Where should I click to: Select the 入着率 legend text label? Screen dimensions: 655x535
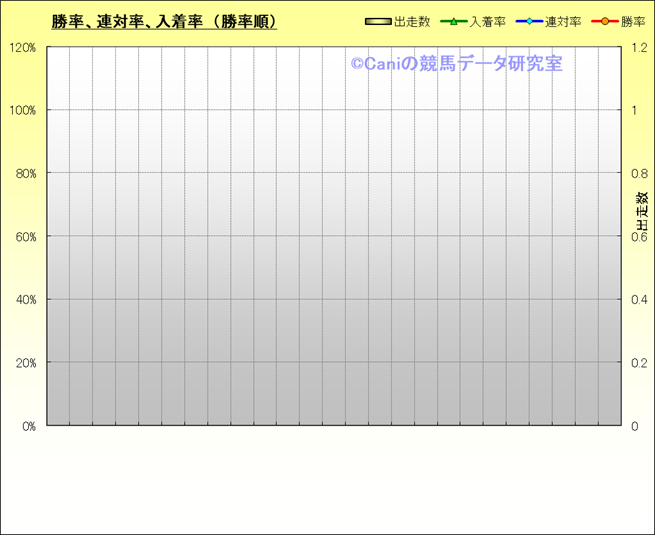487,21
